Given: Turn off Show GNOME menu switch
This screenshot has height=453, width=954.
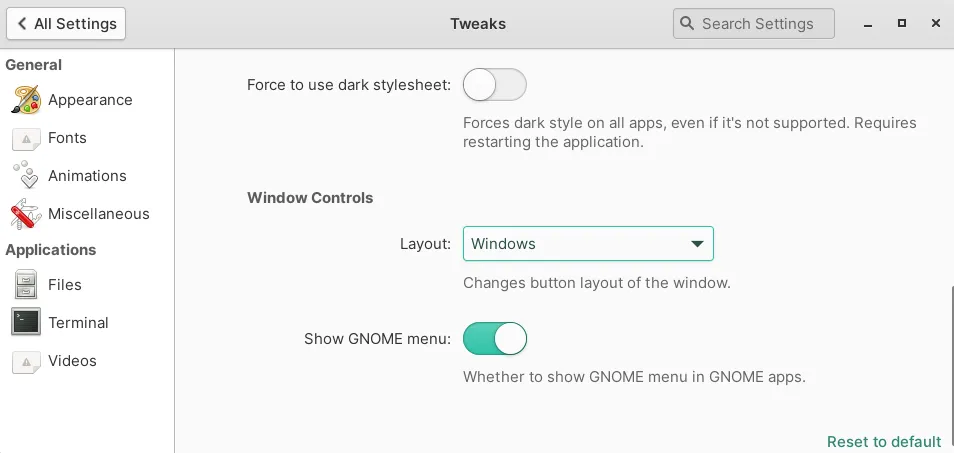Looking at the screenshot, I should click(494, 339).
